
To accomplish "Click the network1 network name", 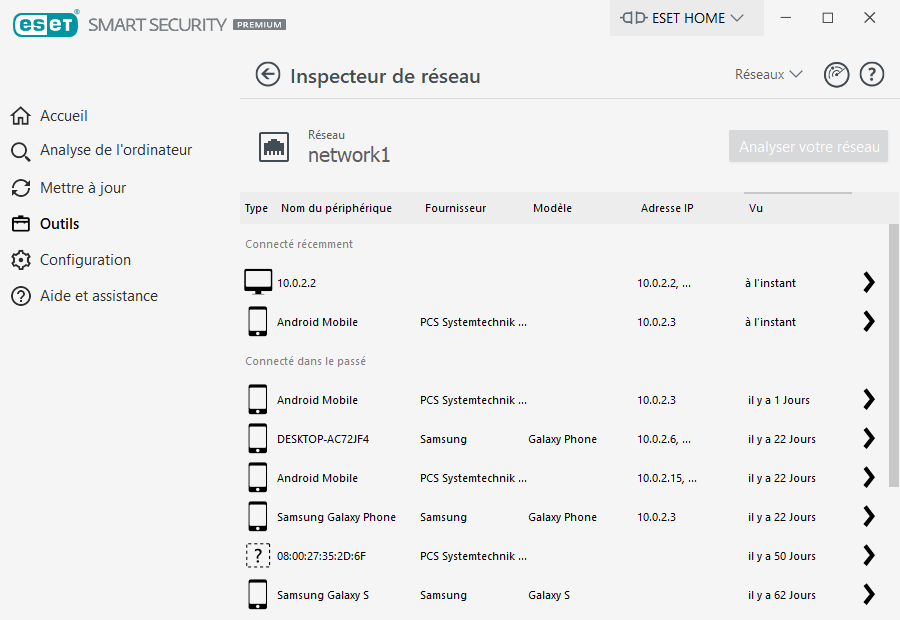I will [x=348, y=155].
